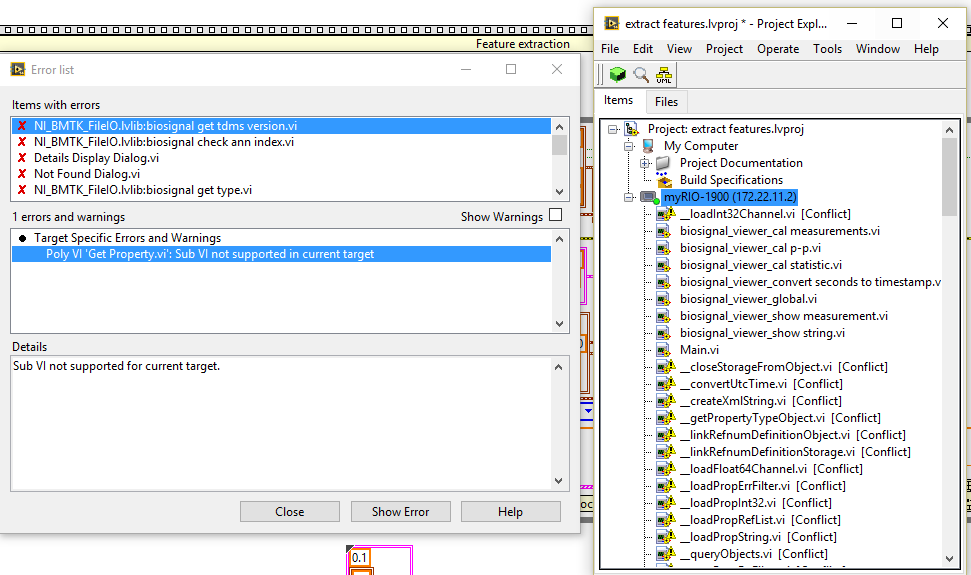The width and height of the screenshot is (971, 575).
Task: Open the UML hierarchy toolbar icon
Action: pyautogui.click(x=664, y=75)
